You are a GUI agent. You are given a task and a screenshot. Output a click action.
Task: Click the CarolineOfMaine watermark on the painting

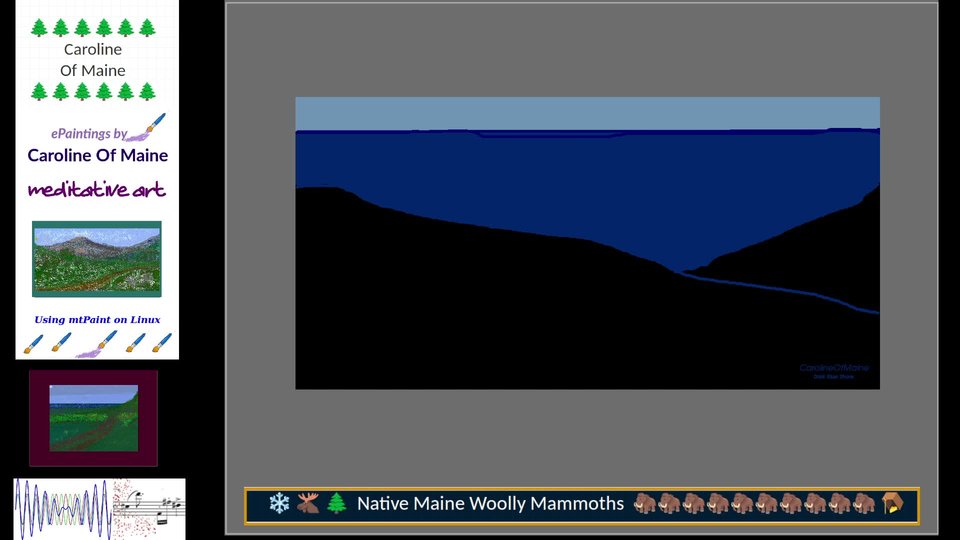(x=834, y=368)
